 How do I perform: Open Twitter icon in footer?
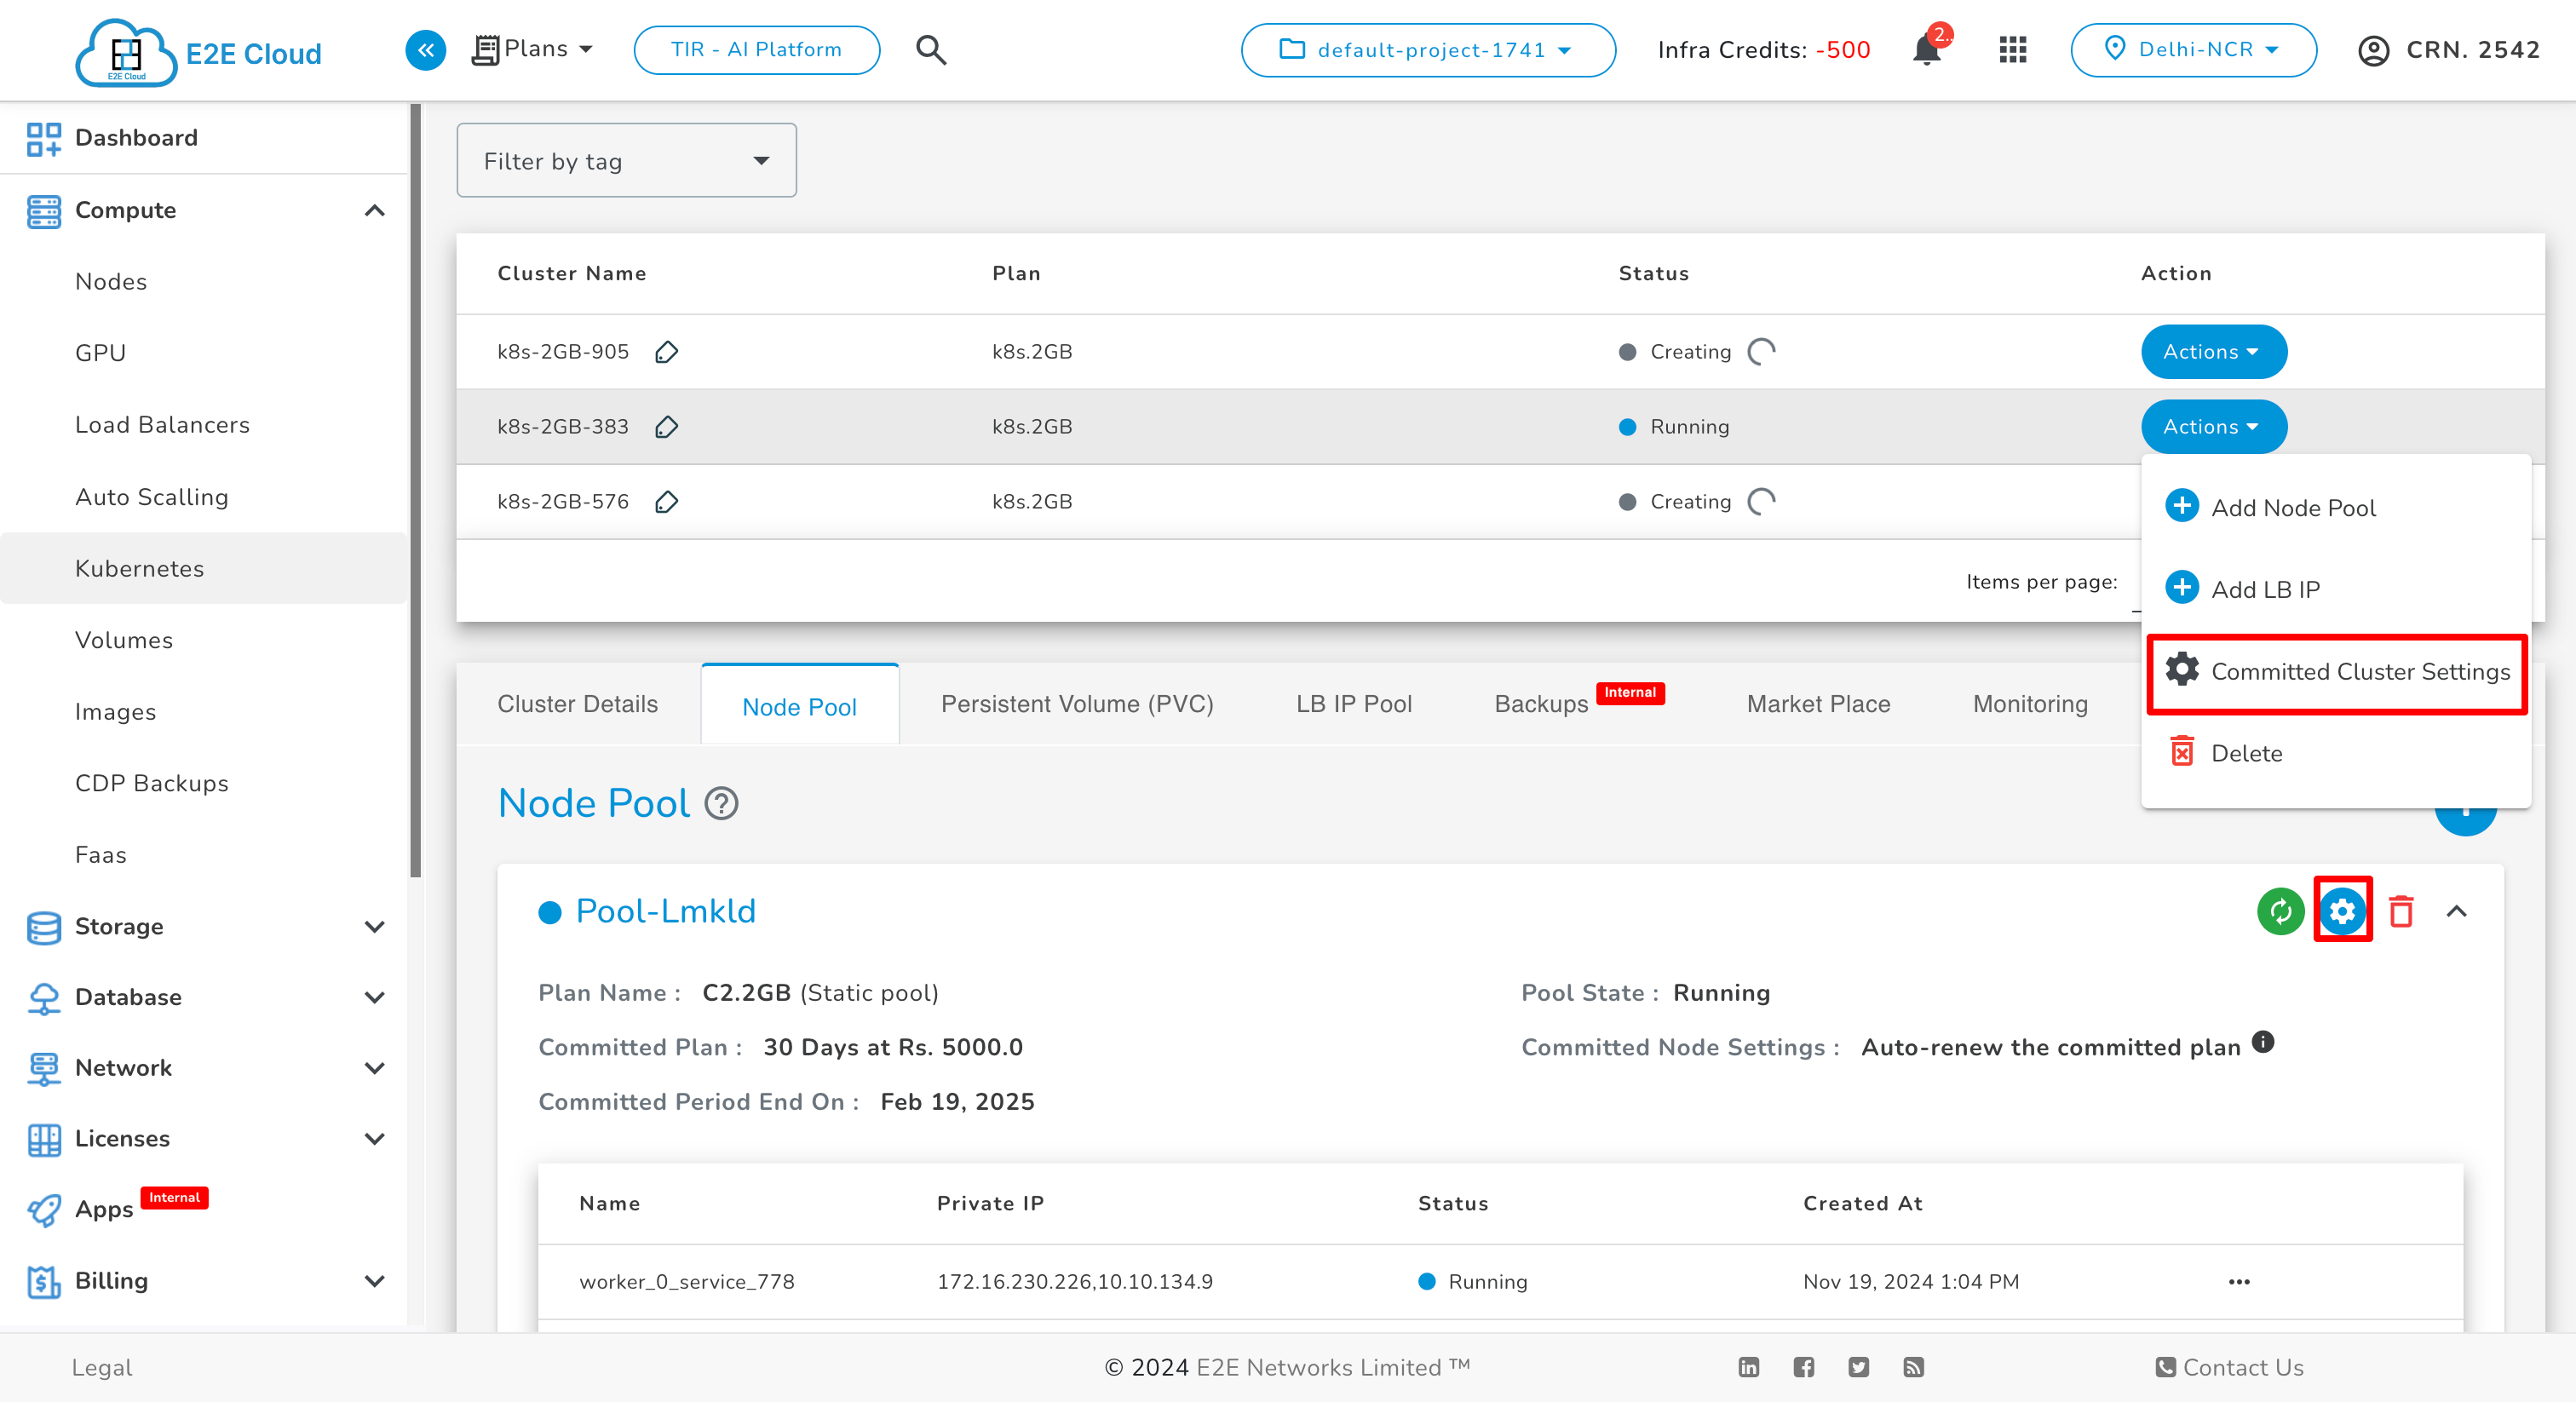point(1858,1367)
